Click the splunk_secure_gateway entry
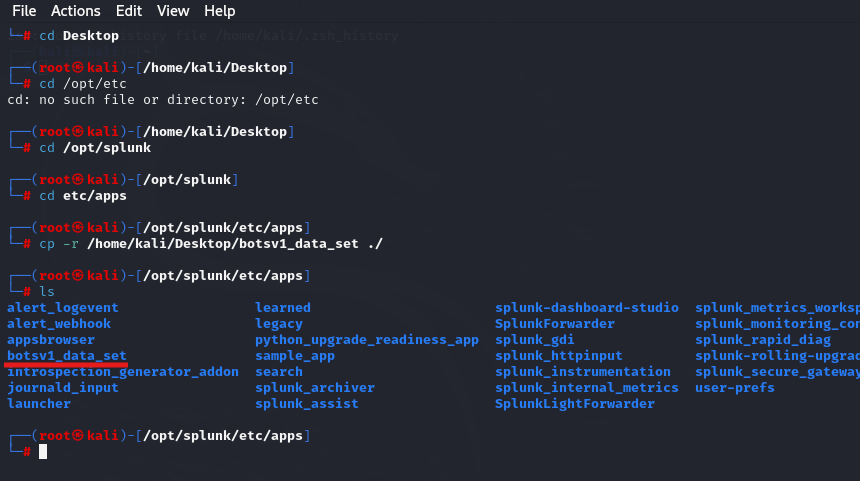 click(x=777, y=372)
